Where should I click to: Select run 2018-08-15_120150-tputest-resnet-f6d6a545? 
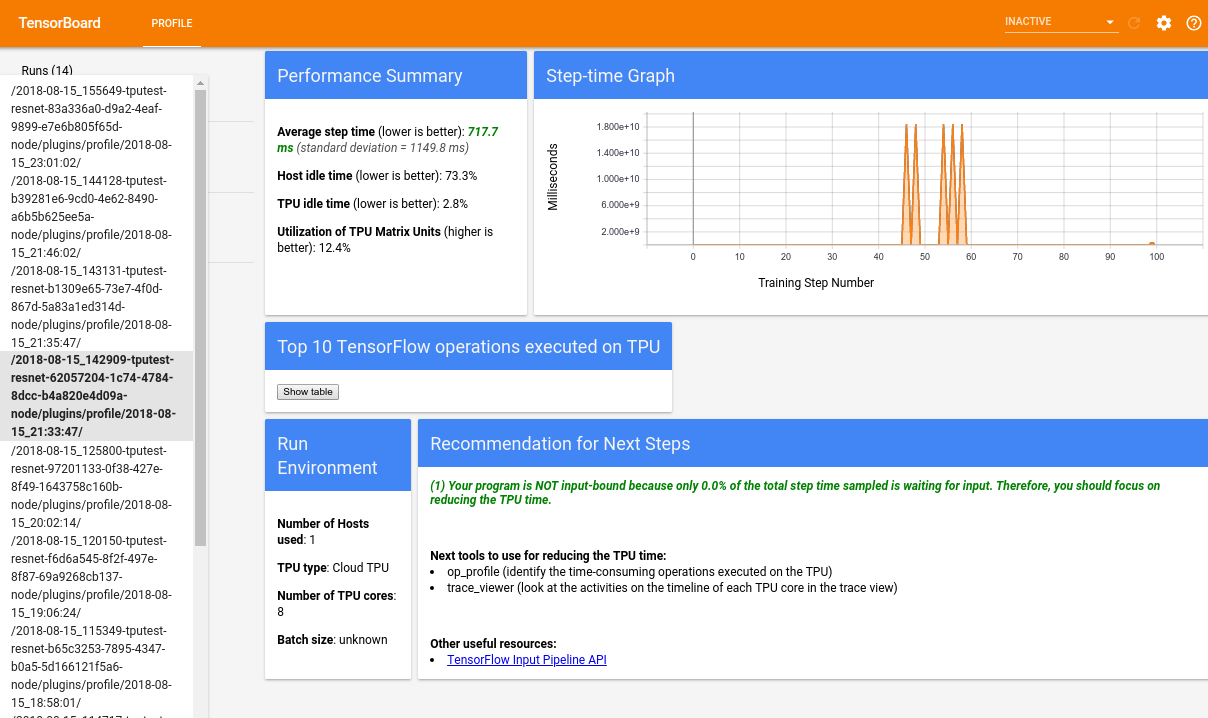tap(97, 576)
